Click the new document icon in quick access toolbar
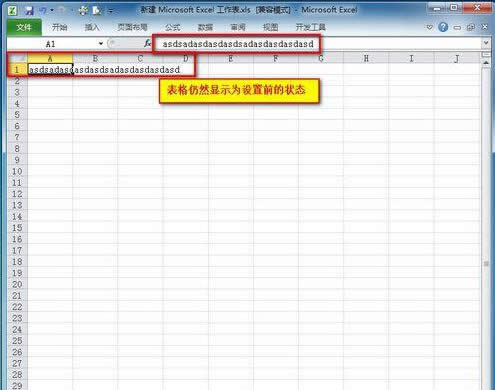 click(97, 11)
